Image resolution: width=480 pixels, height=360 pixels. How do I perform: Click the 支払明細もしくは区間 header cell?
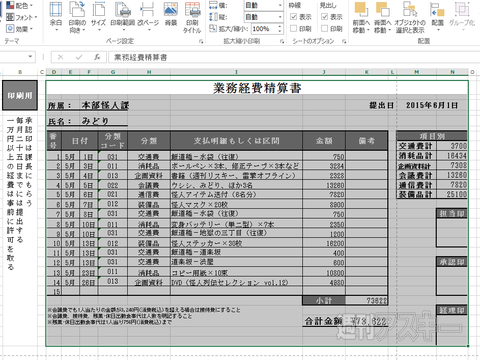coord(236,141)
